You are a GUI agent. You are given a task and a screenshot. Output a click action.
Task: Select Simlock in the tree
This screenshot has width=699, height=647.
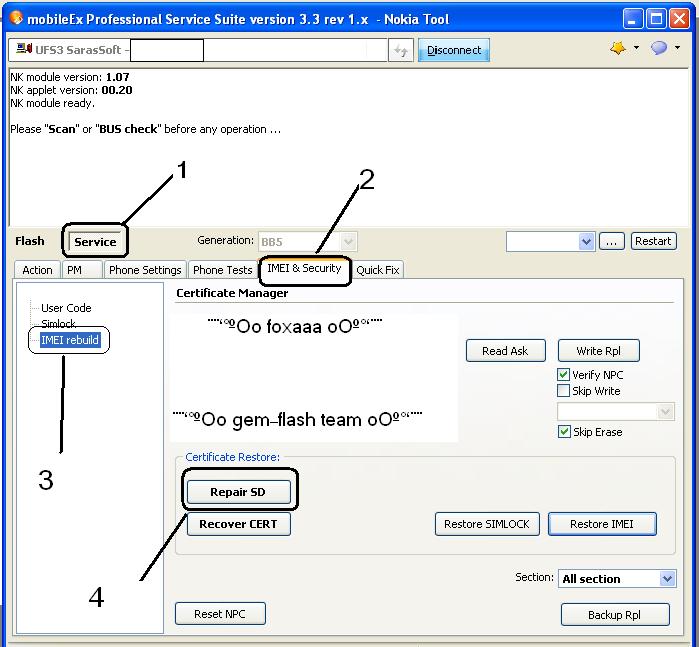point(58,324)
